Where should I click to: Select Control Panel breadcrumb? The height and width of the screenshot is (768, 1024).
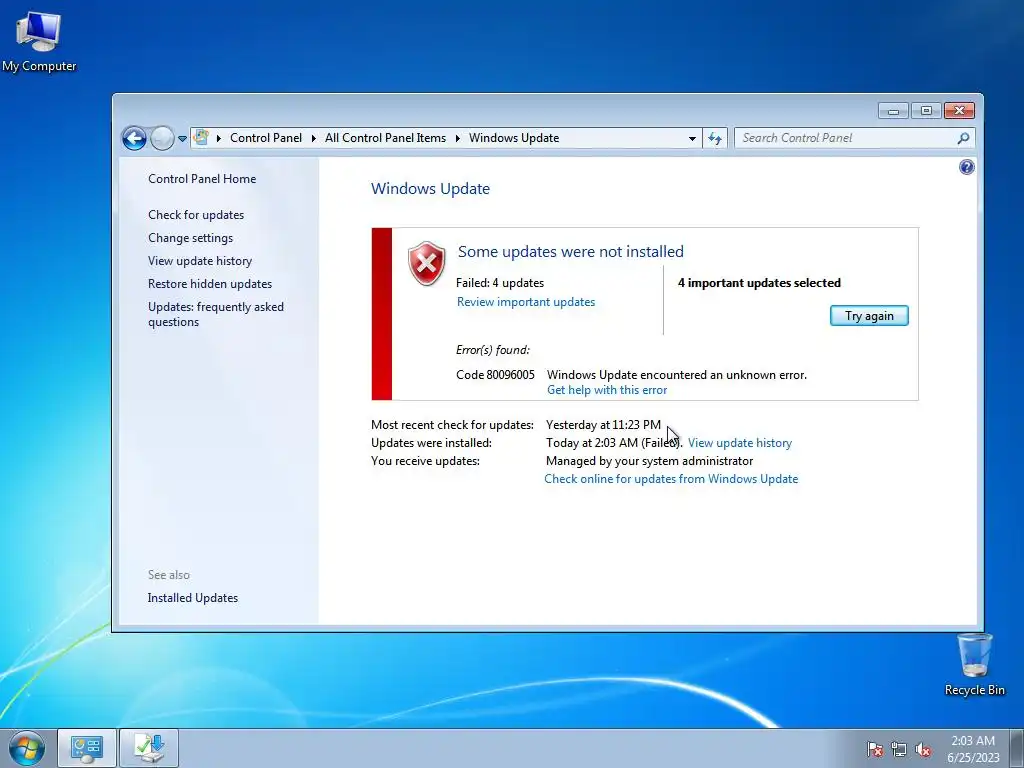click(x=266, y=138)
